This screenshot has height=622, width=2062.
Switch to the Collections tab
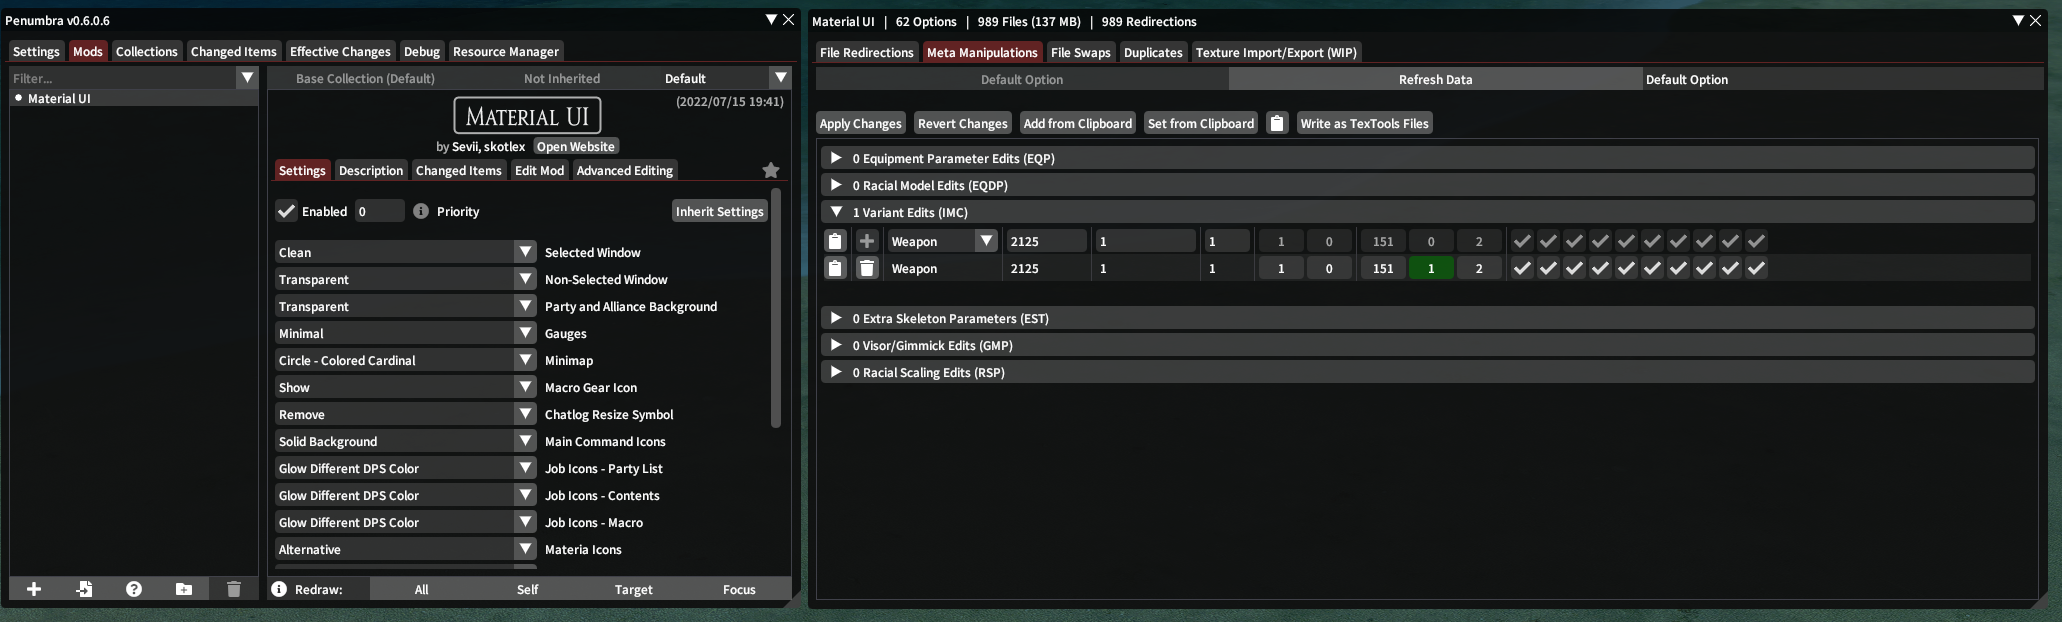click(146, 51)
